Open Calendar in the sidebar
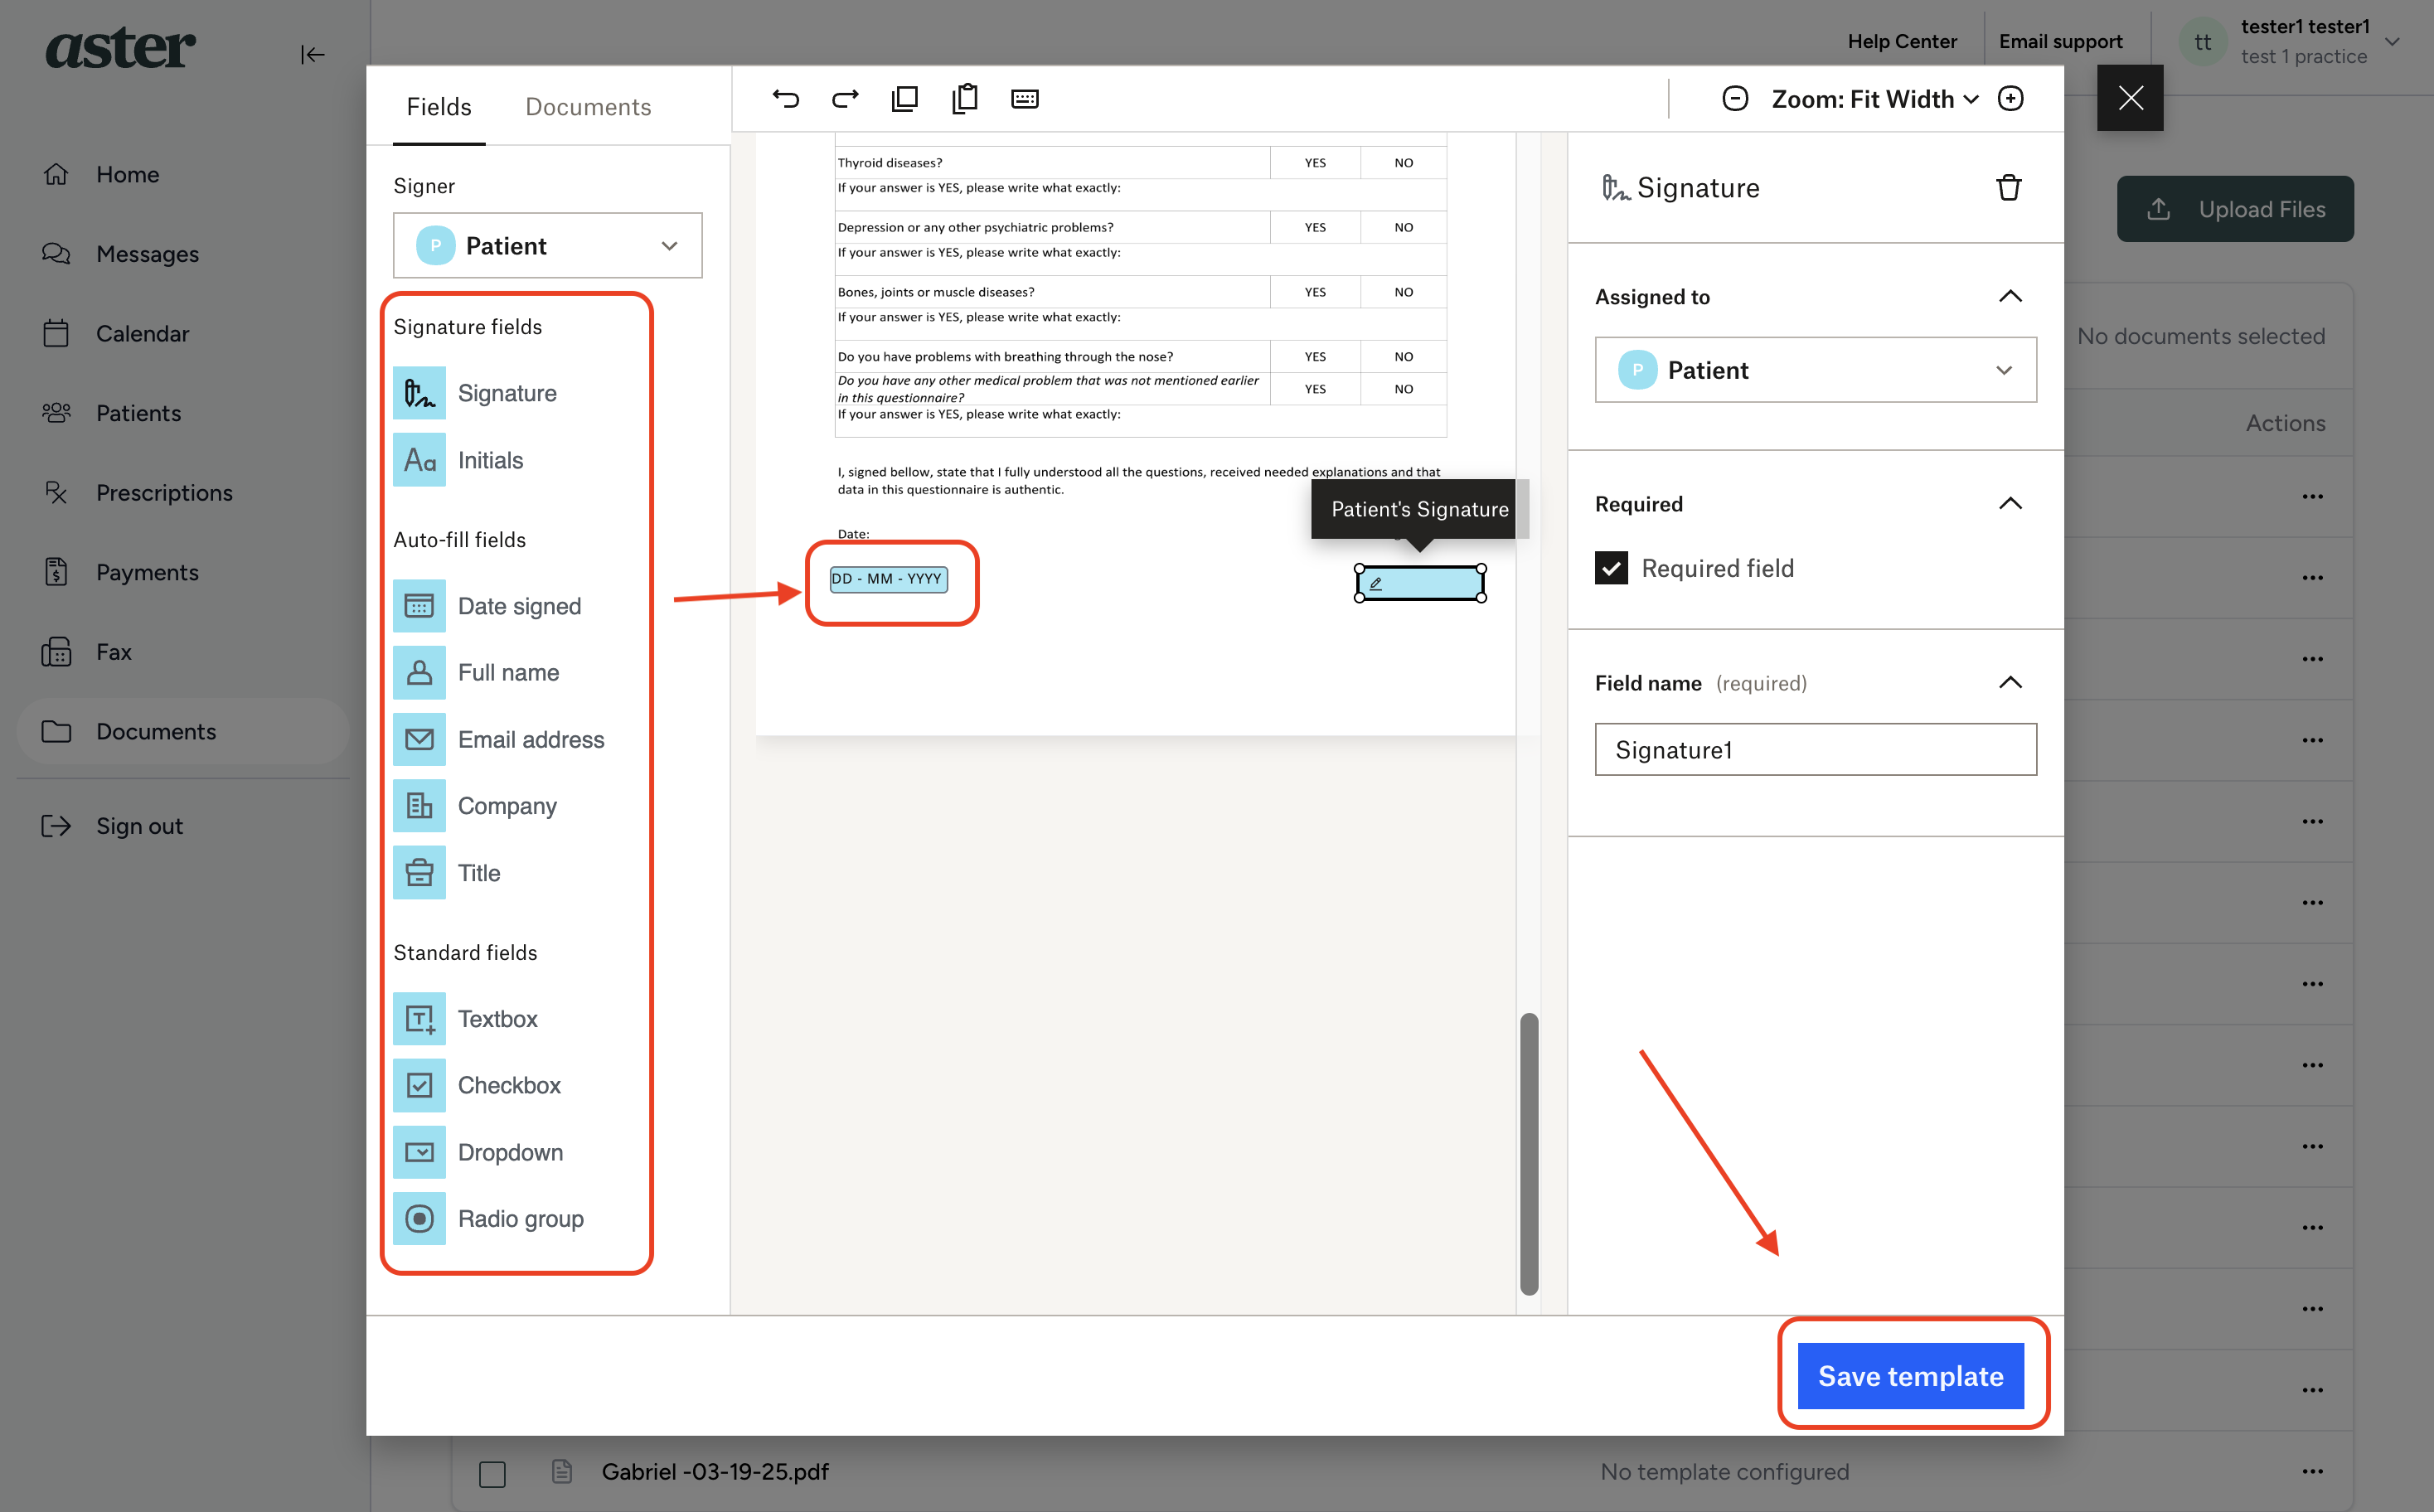The width and height of the screenshot is (2434, 1512). click(x=183, y=333)
